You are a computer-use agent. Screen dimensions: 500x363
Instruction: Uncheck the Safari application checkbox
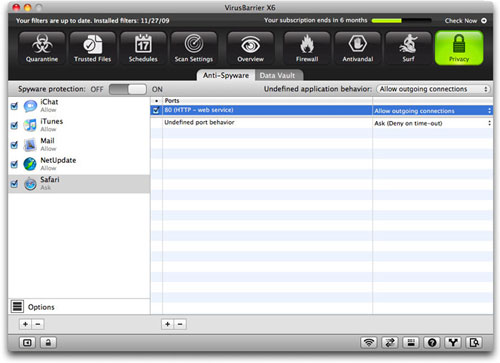(14, 184)
